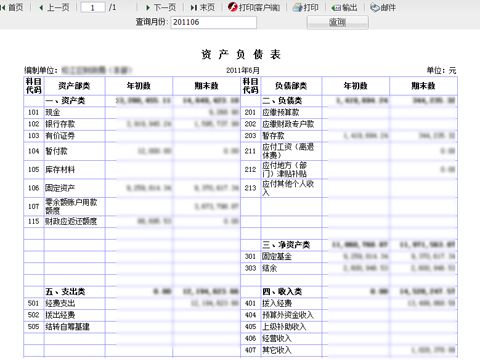Click the 单位: 元 label
This screenshot has height=361, width=480.
tap(441, 70)
